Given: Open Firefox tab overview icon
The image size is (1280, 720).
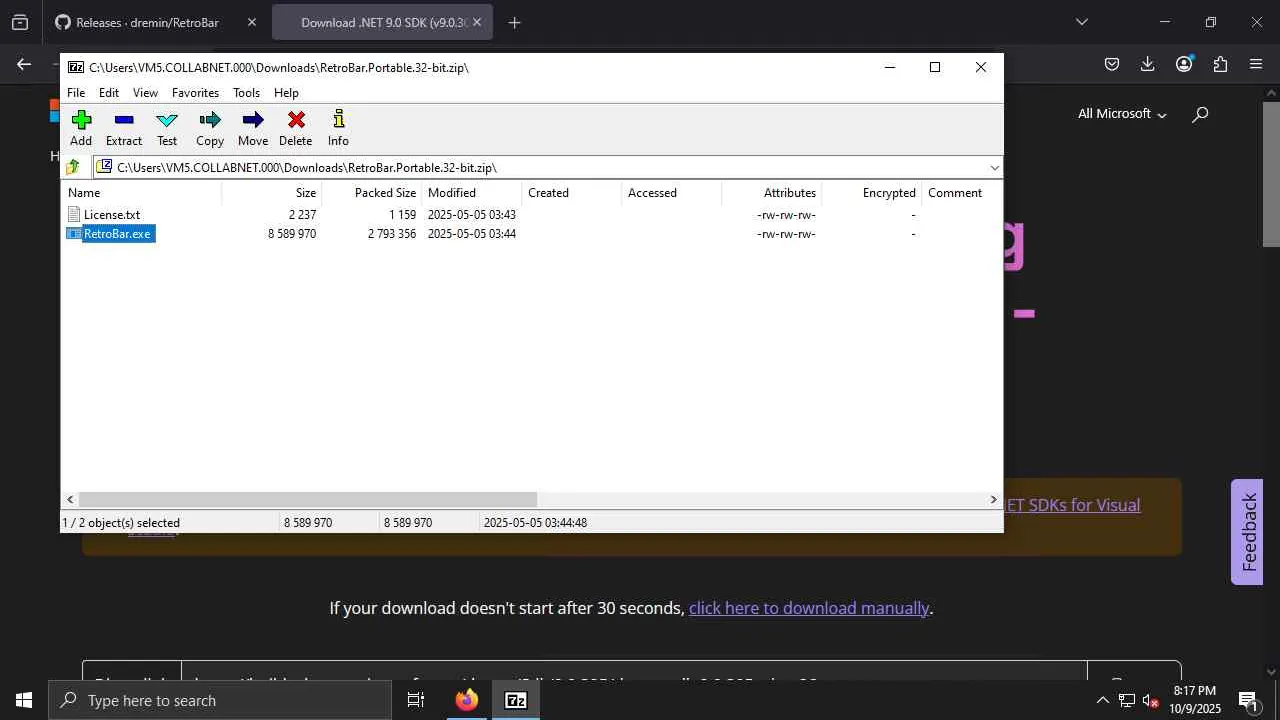Looking at the screenshot, I should click(20, 22).
